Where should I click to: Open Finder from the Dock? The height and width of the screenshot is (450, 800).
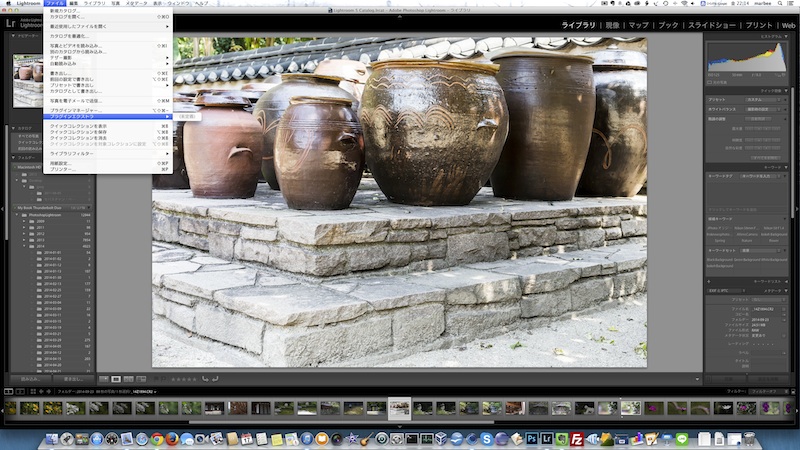[x=52, y=439]
